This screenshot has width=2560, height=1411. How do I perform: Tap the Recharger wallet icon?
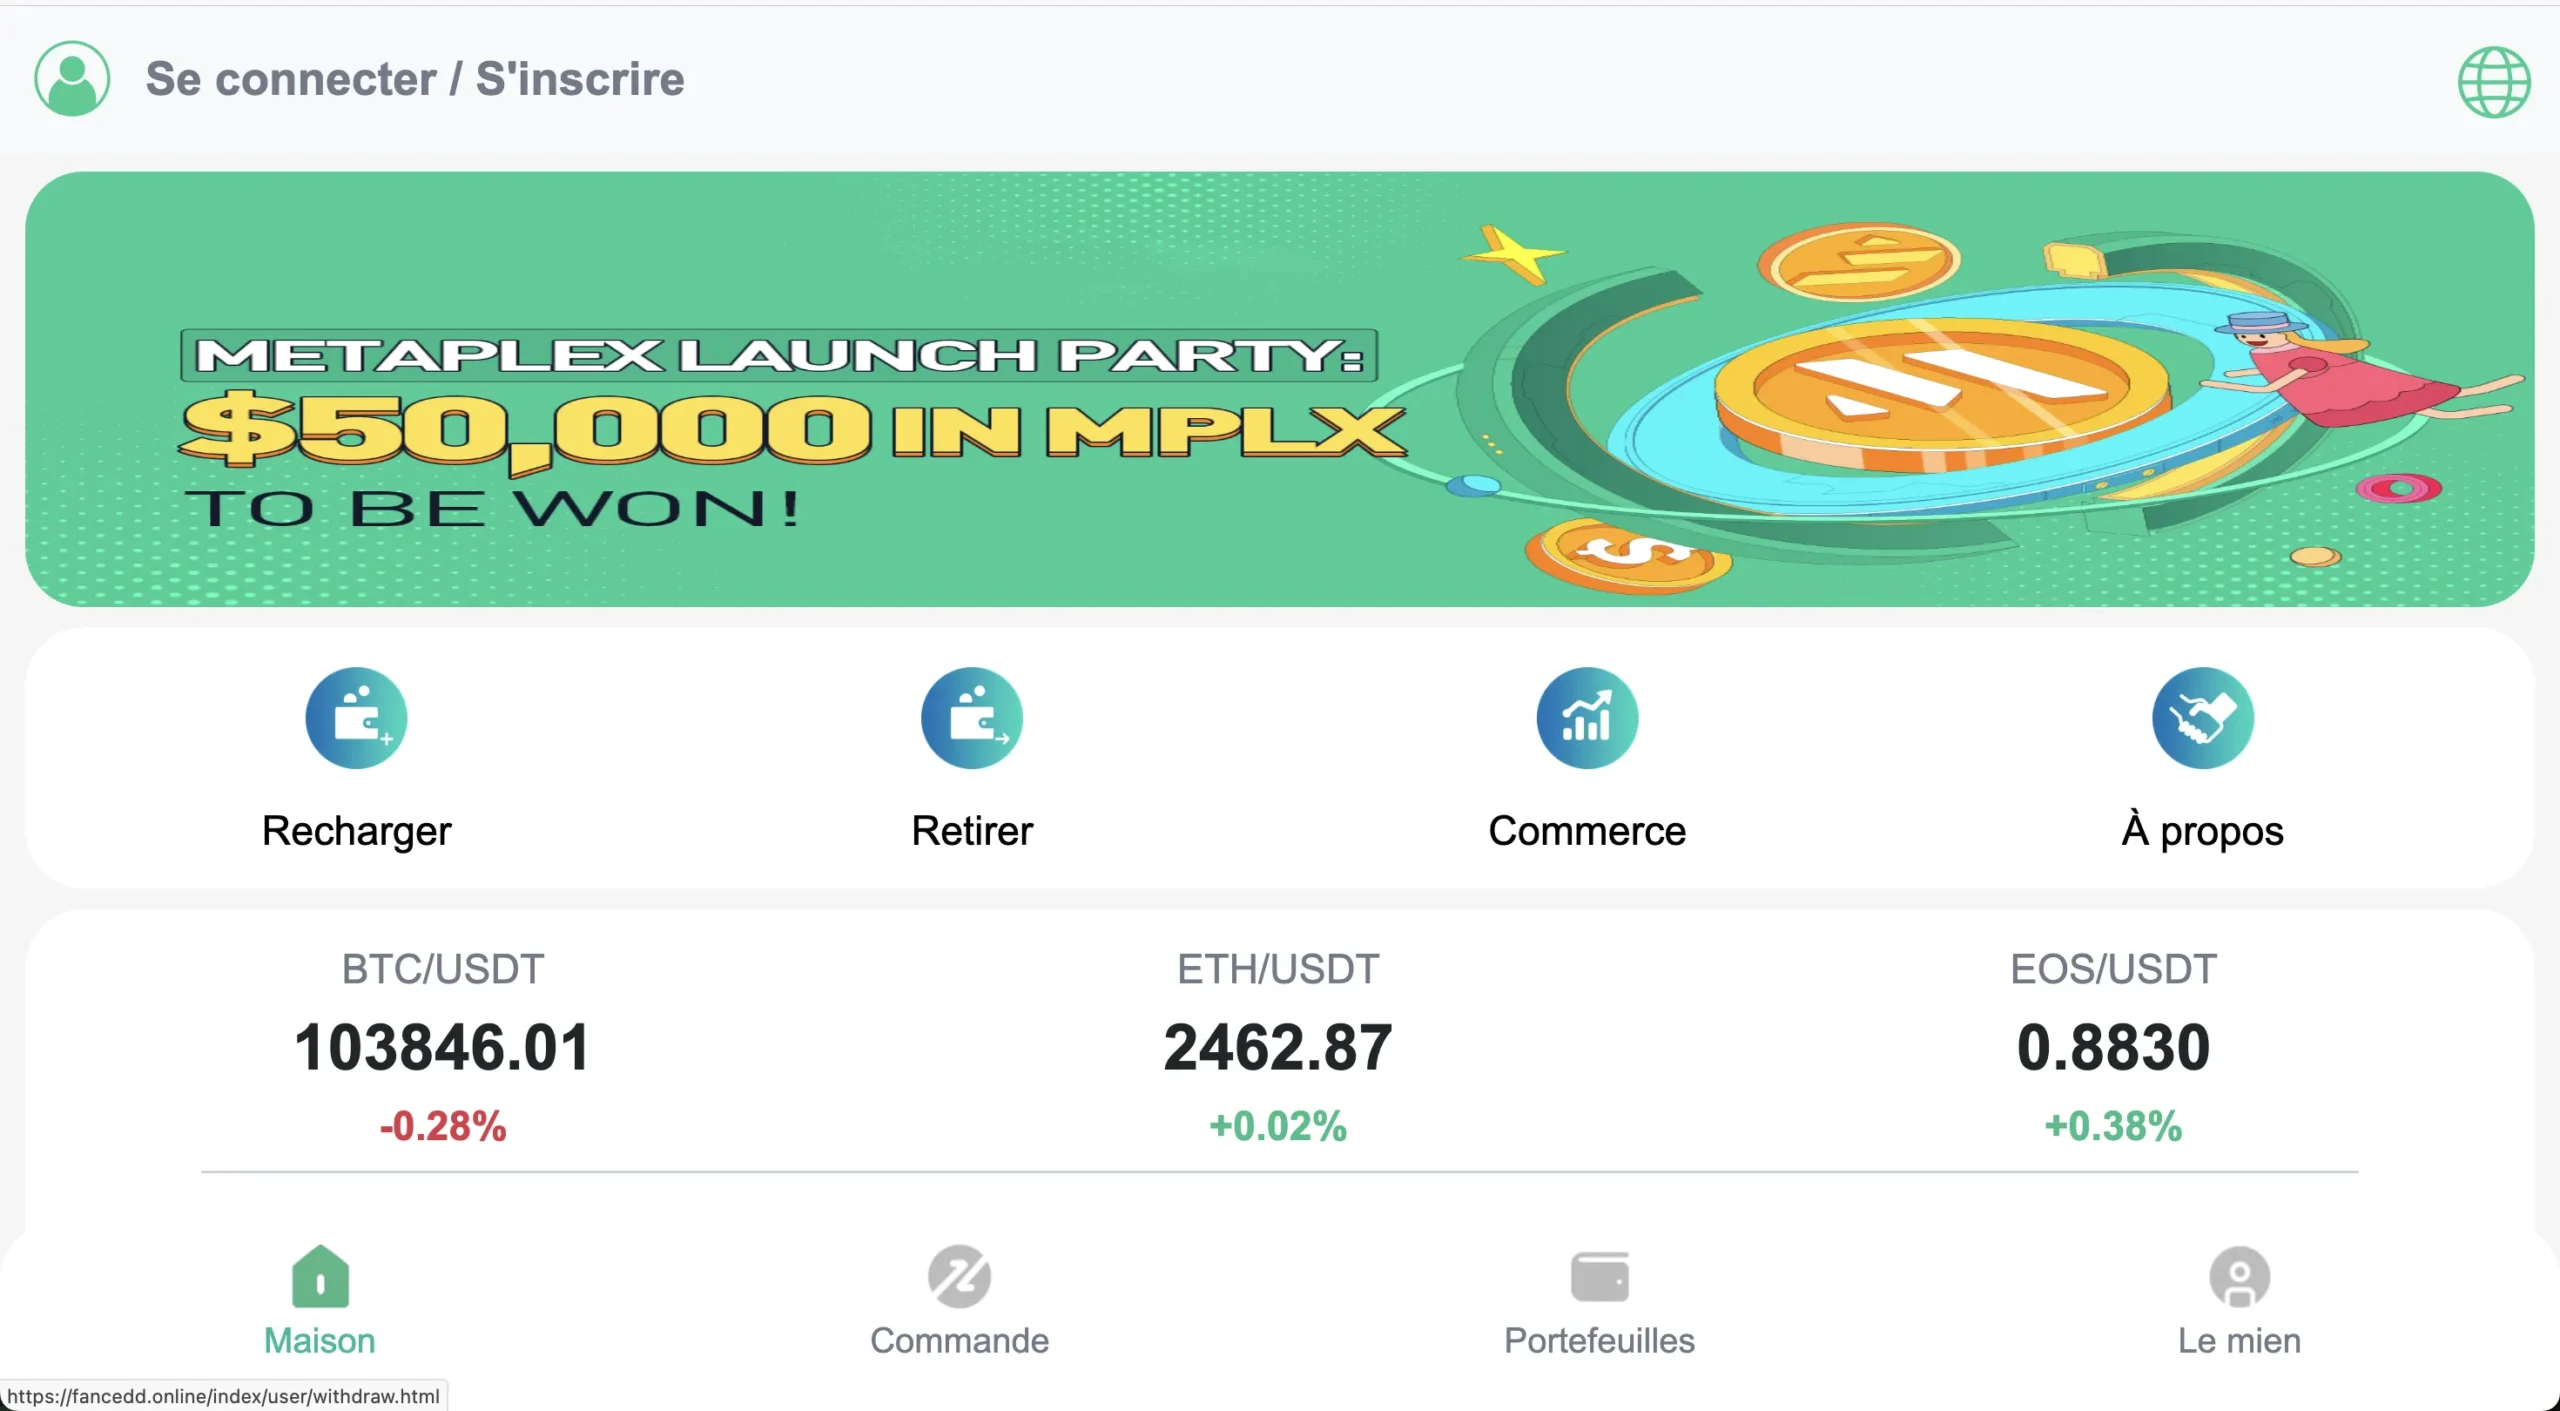[356, 718]
